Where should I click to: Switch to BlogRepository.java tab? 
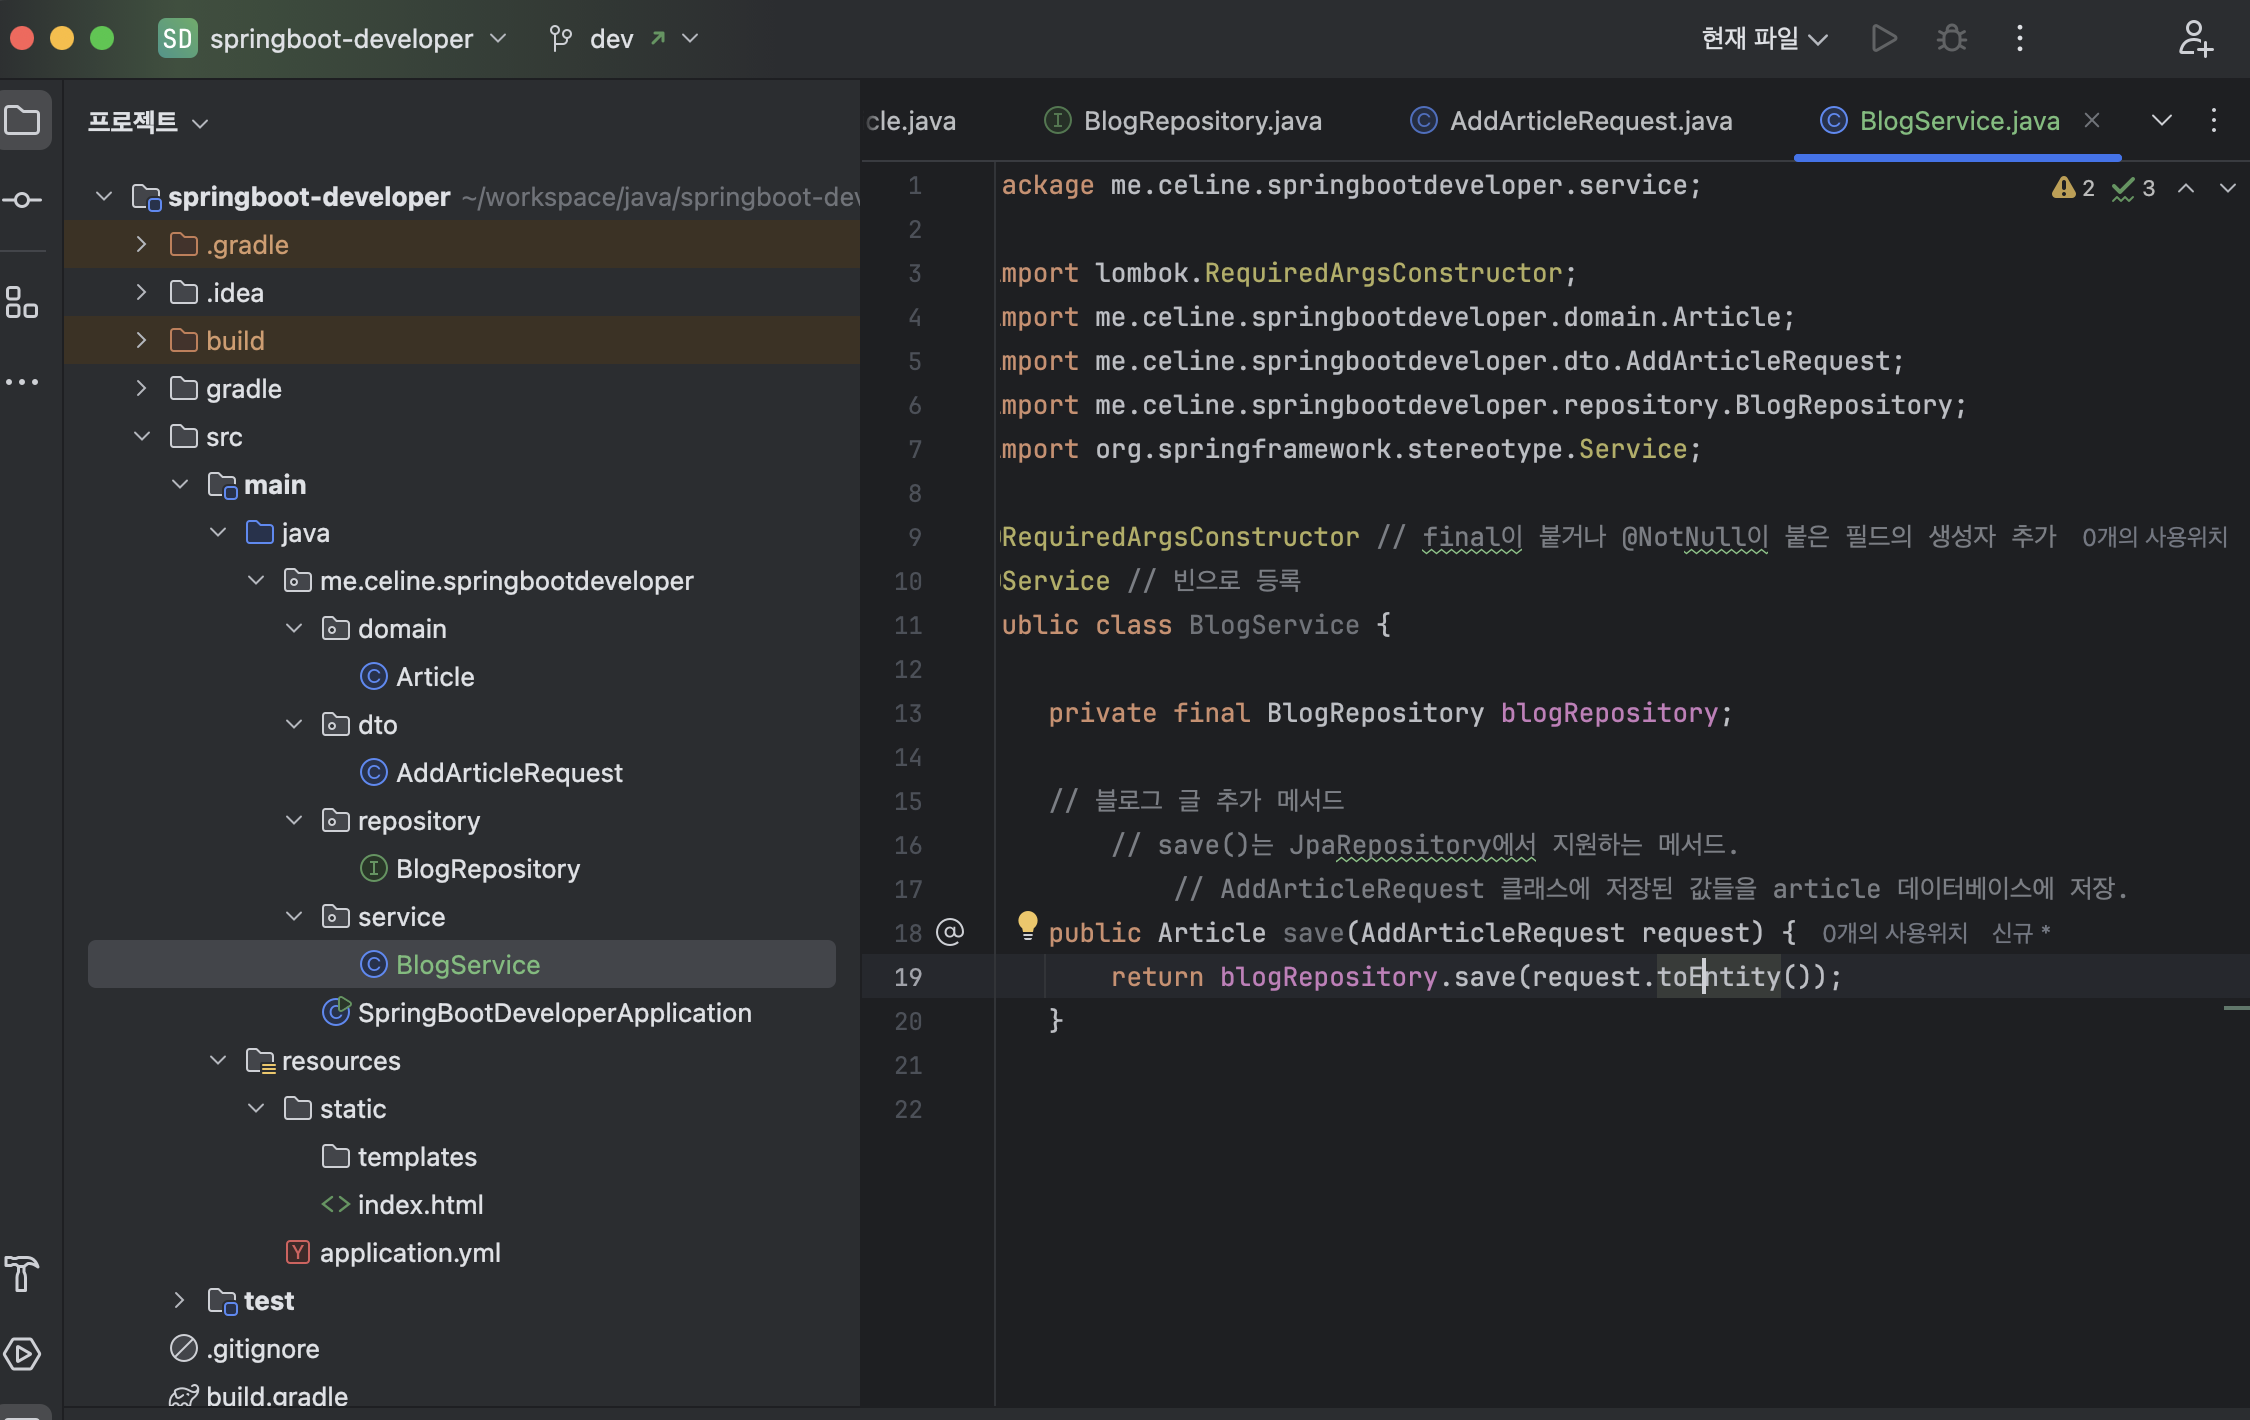pyautogui.click(x=1183, y=121)
